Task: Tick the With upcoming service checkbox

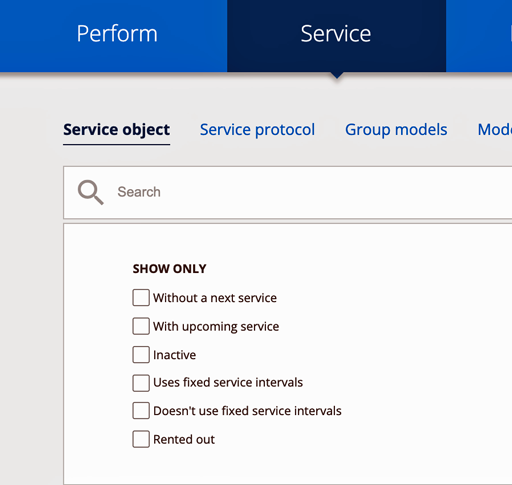Action: (x=141, y=326)
